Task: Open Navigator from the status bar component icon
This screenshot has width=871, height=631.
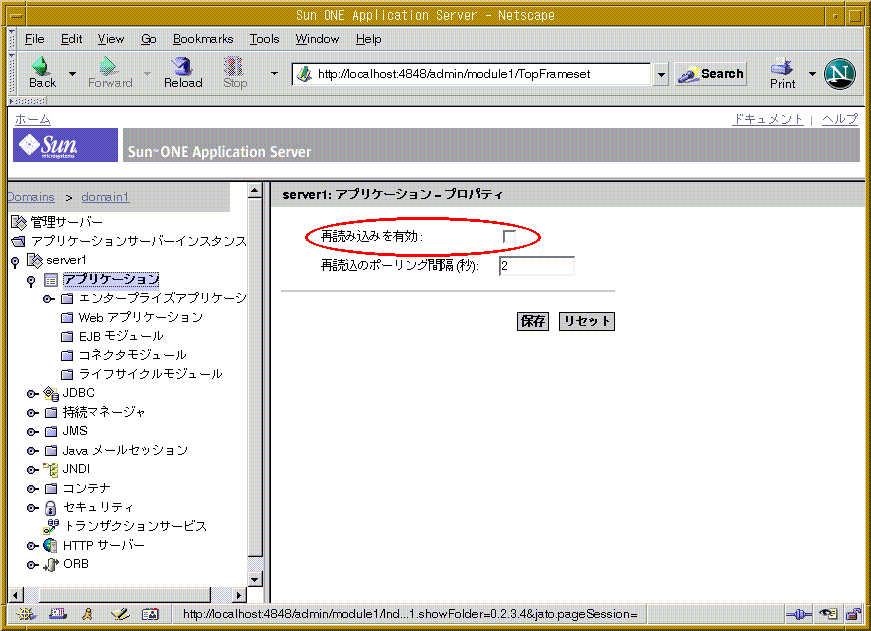Action: coord(26,614)
